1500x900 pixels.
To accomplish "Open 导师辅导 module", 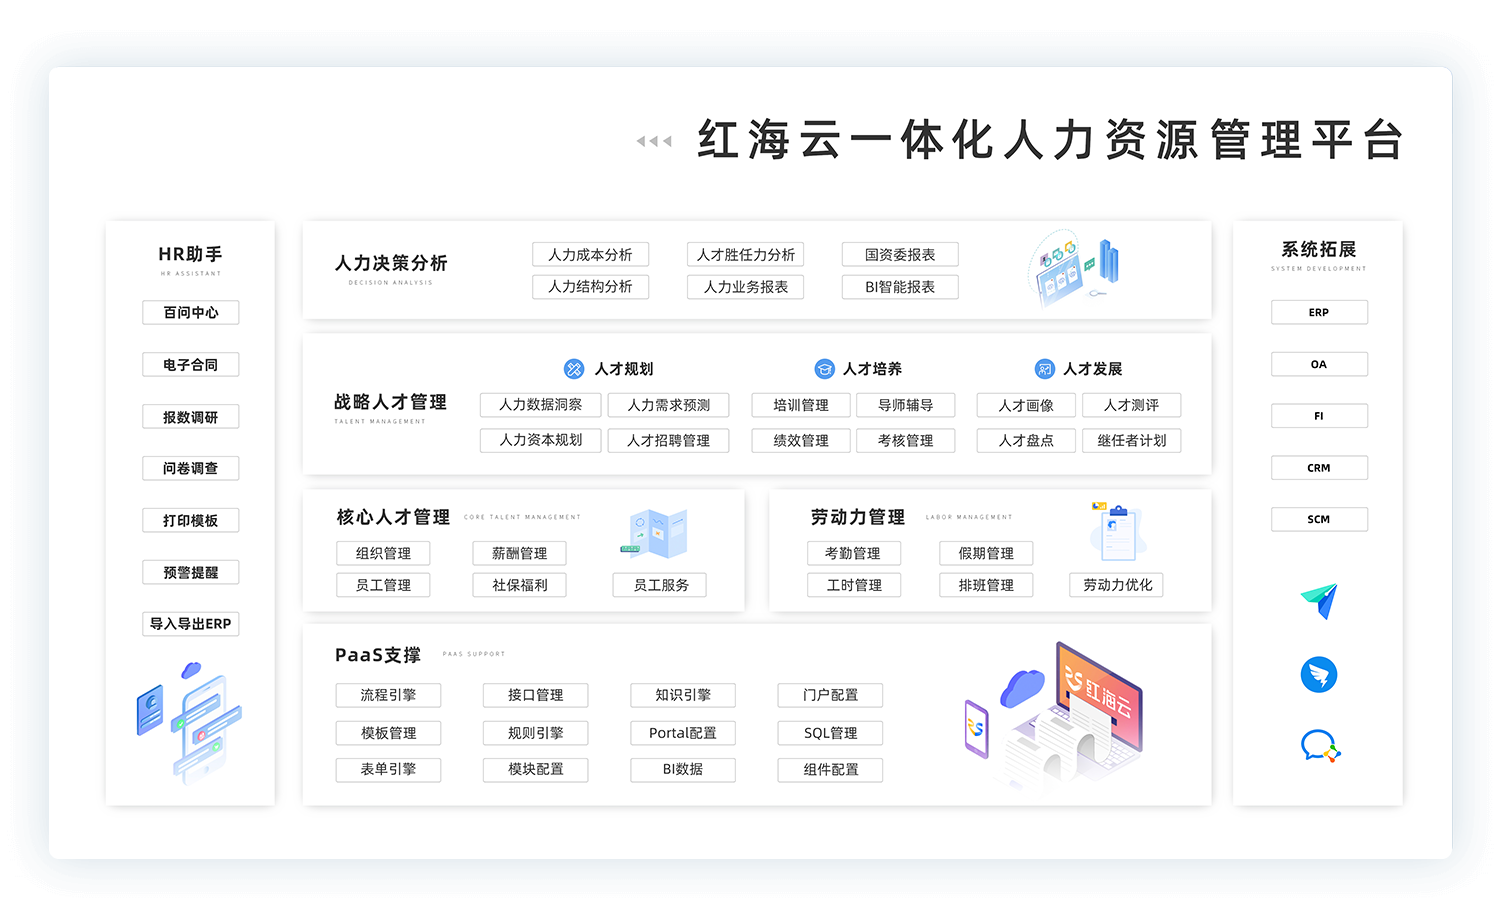I will 906,405.
